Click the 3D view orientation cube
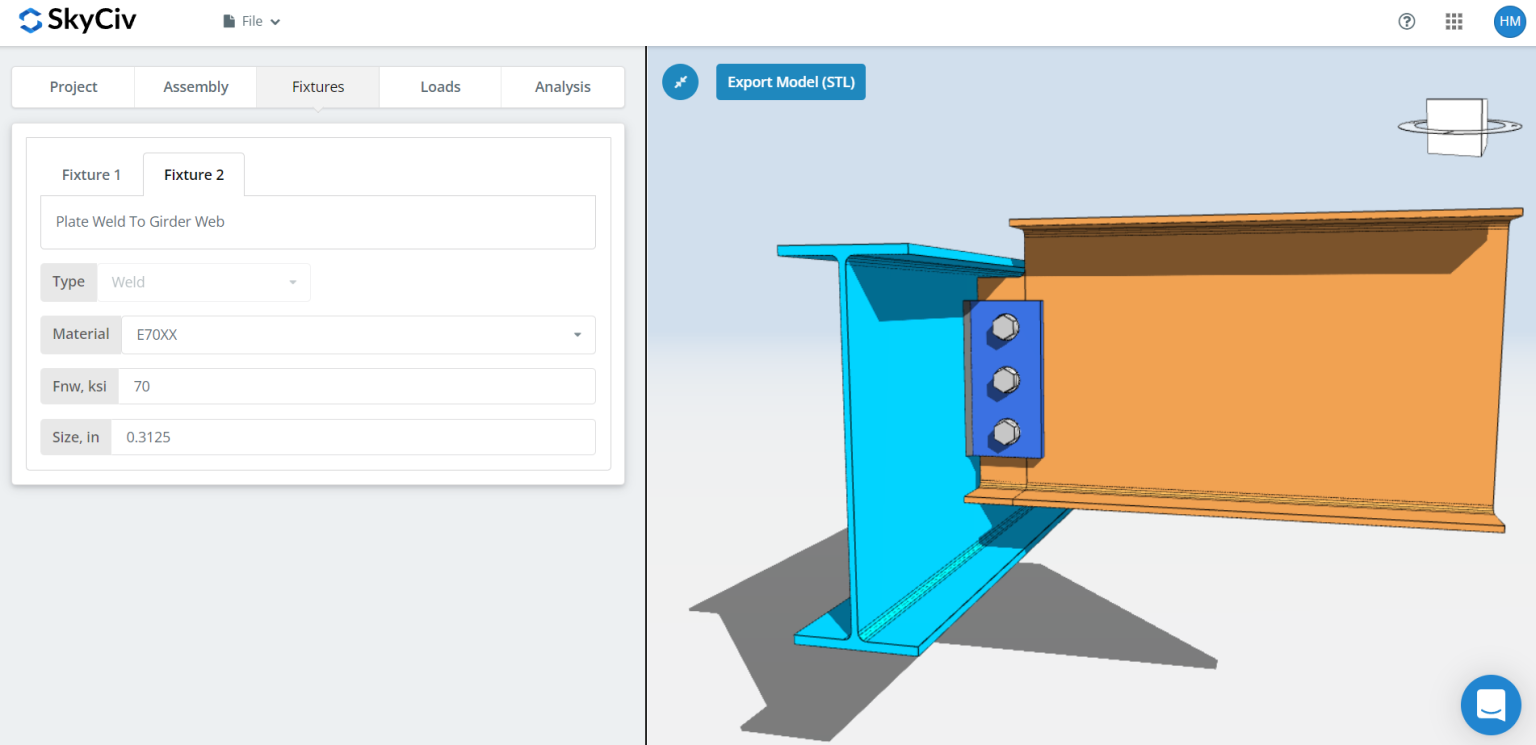The image size is (1536, 745). [x=1455, y=128]
